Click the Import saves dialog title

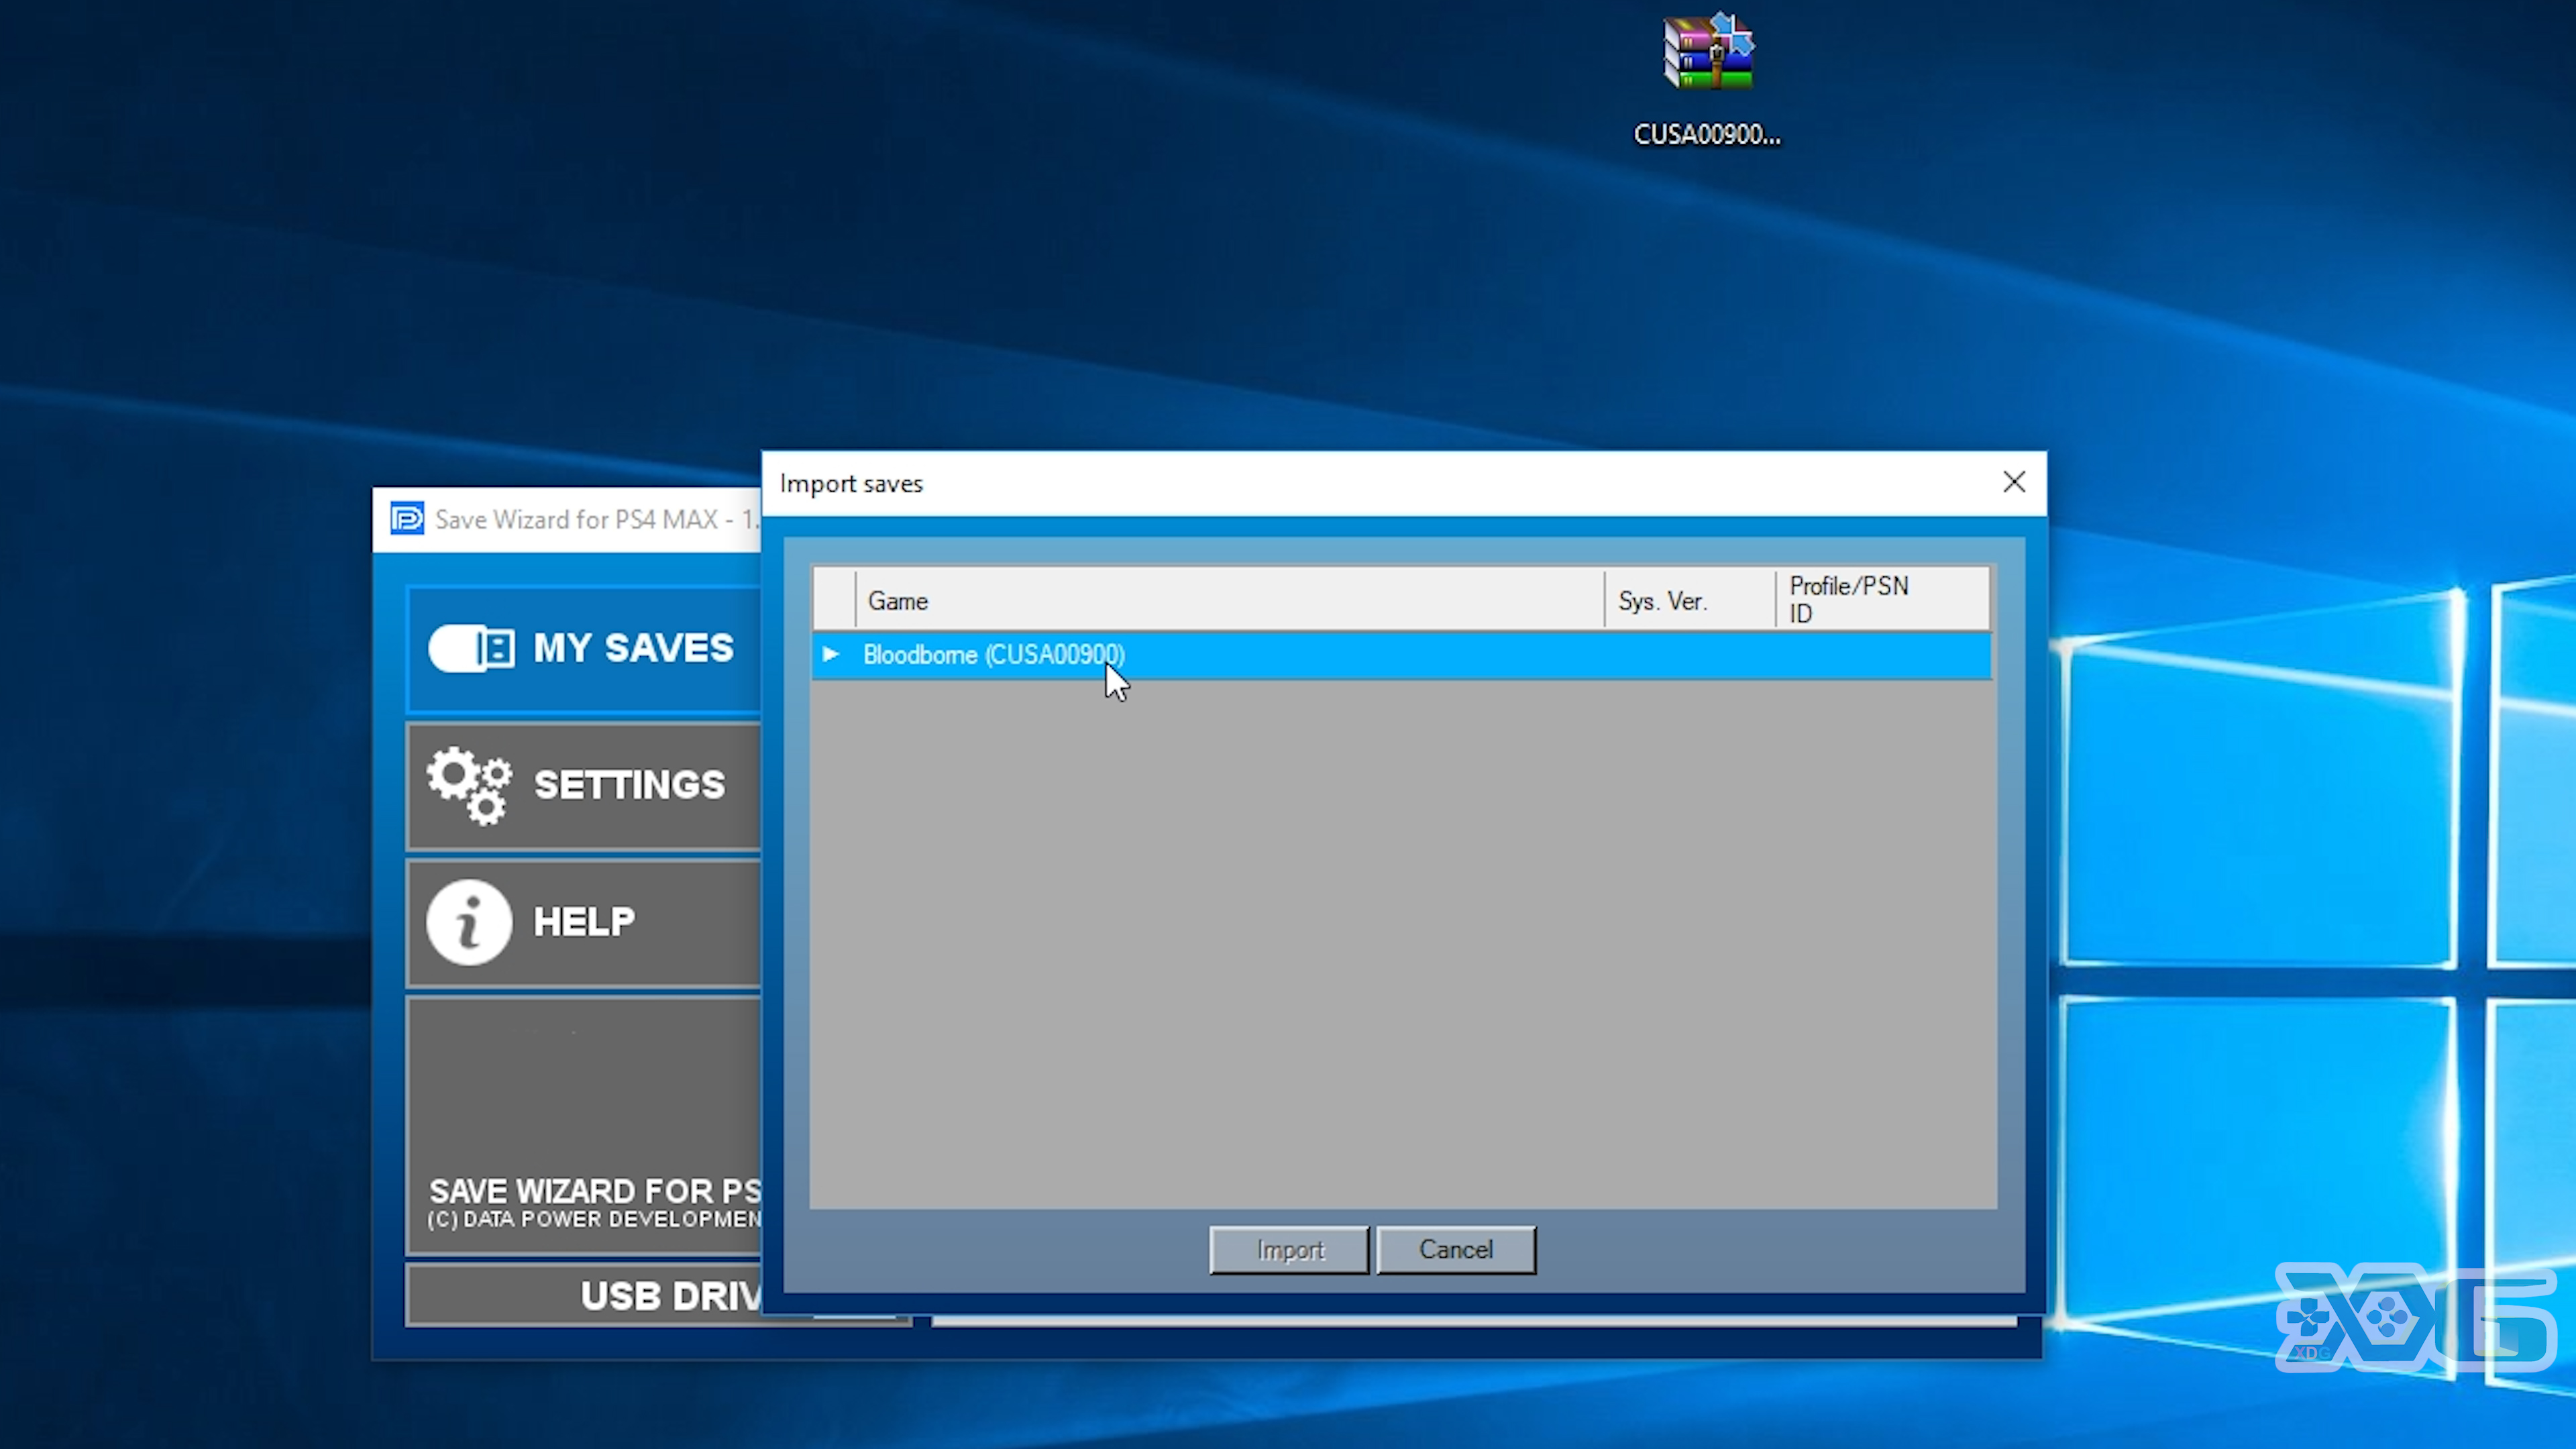(851, 484)
